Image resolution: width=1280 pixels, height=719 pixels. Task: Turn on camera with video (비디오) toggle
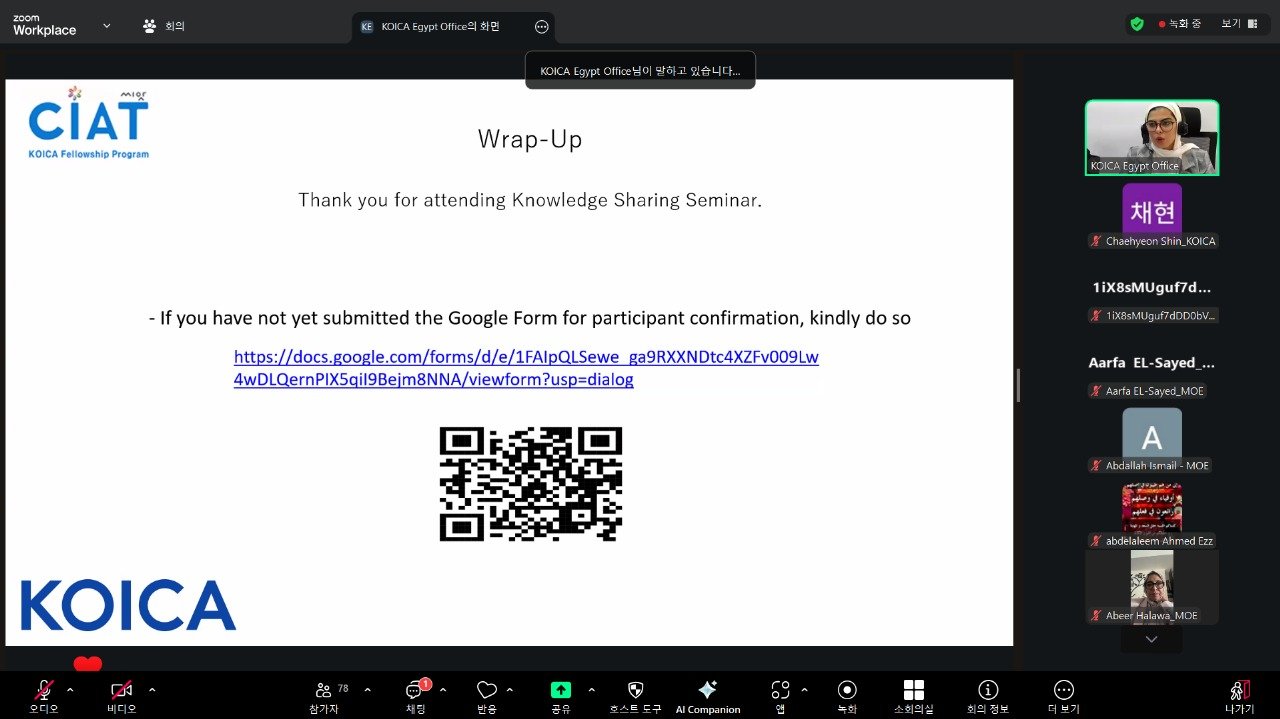[121, 691]
